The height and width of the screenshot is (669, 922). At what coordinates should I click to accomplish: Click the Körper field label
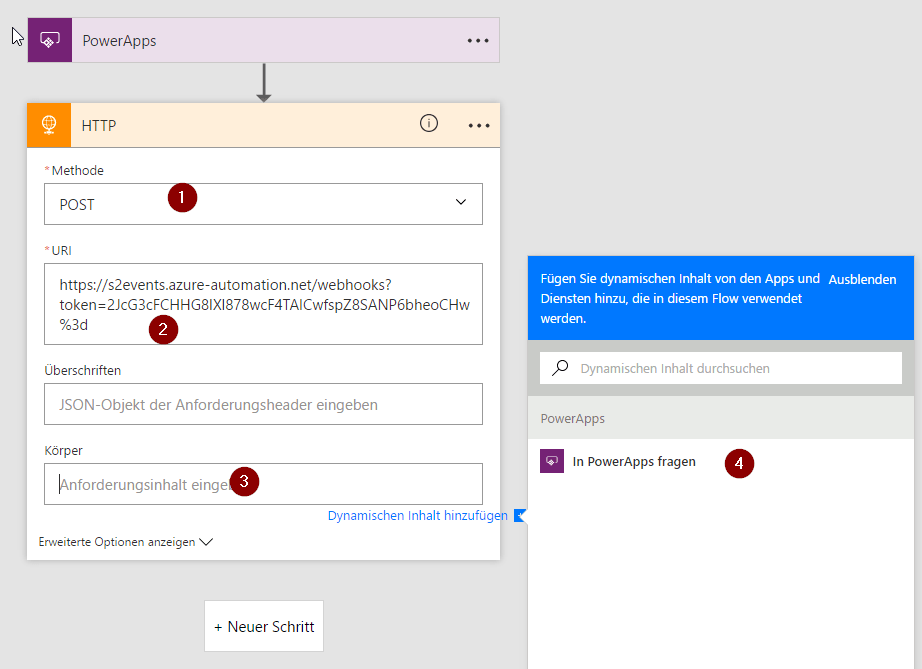(64, 450)
